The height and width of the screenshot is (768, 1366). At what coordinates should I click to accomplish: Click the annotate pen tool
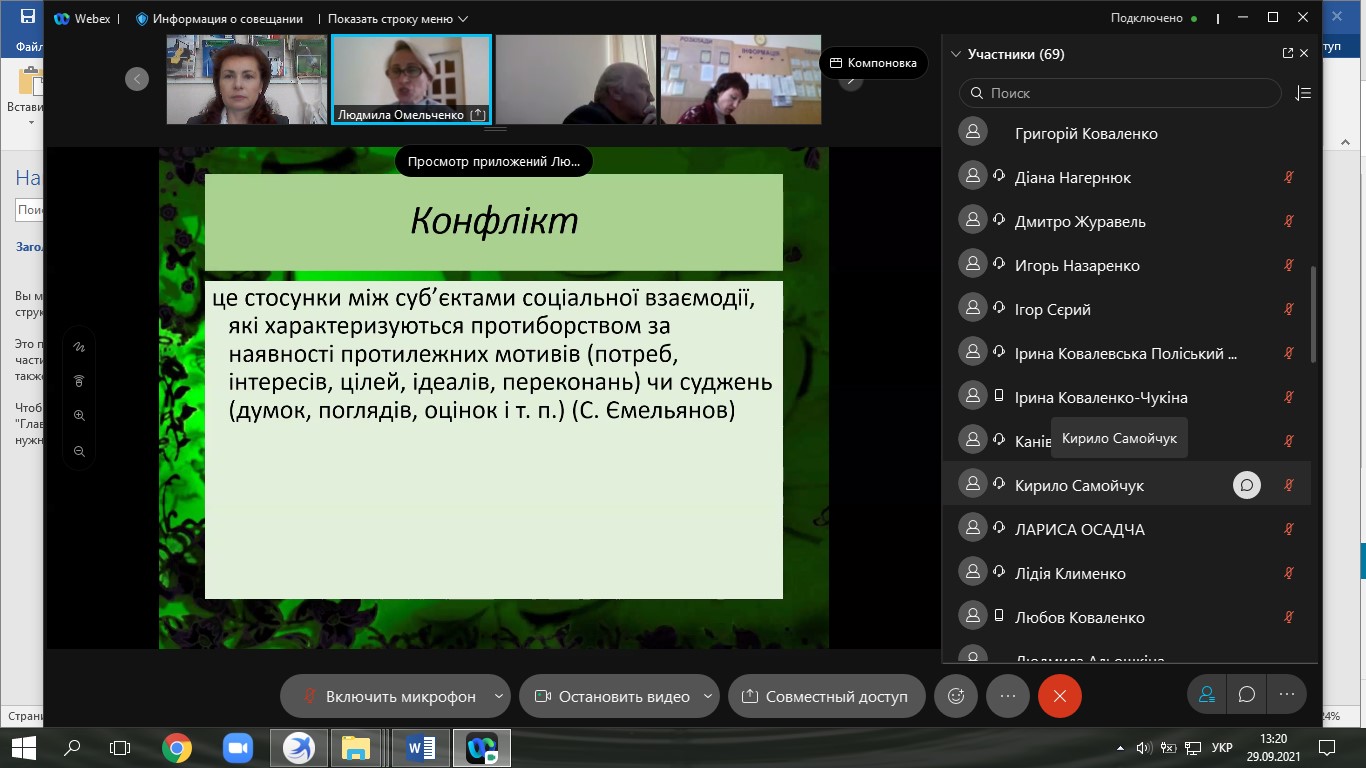click(79, 347)
